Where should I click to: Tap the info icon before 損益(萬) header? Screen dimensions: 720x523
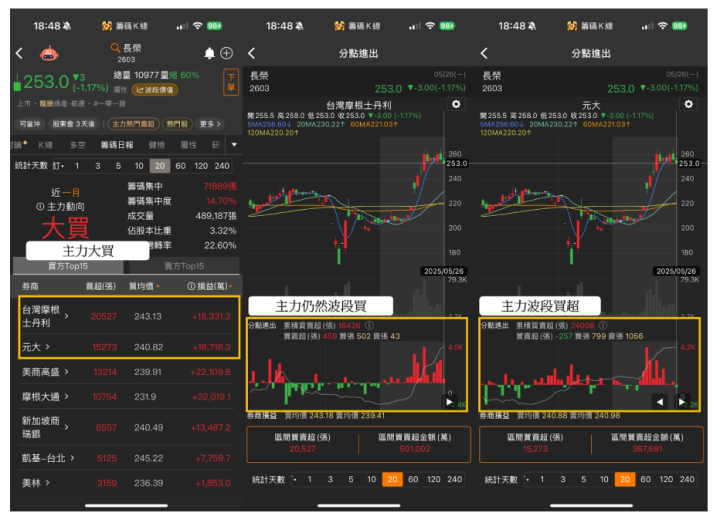point(191,286)
